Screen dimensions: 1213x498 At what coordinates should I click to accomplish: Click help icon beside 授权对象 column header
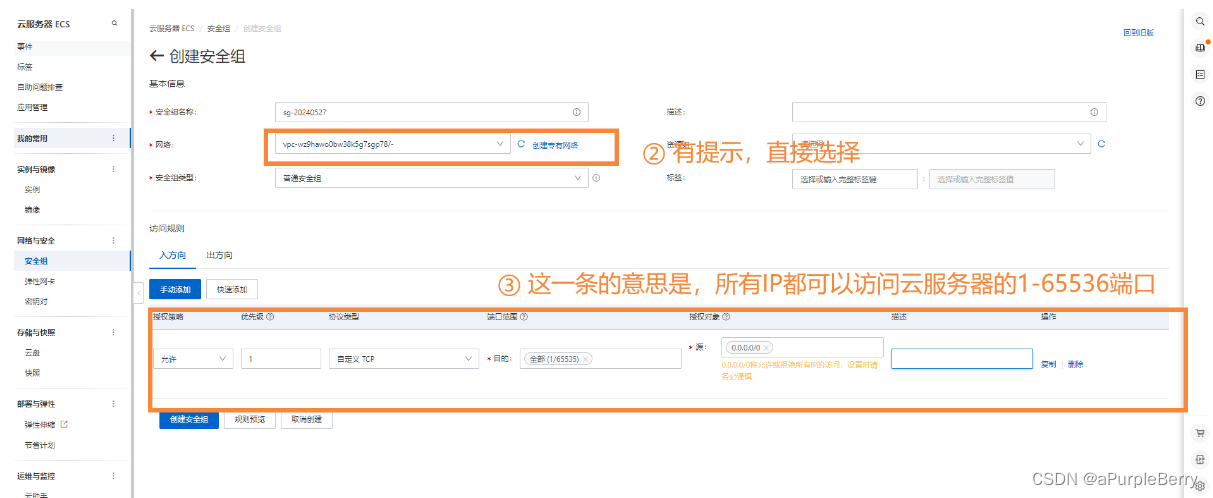coord(726,317)
